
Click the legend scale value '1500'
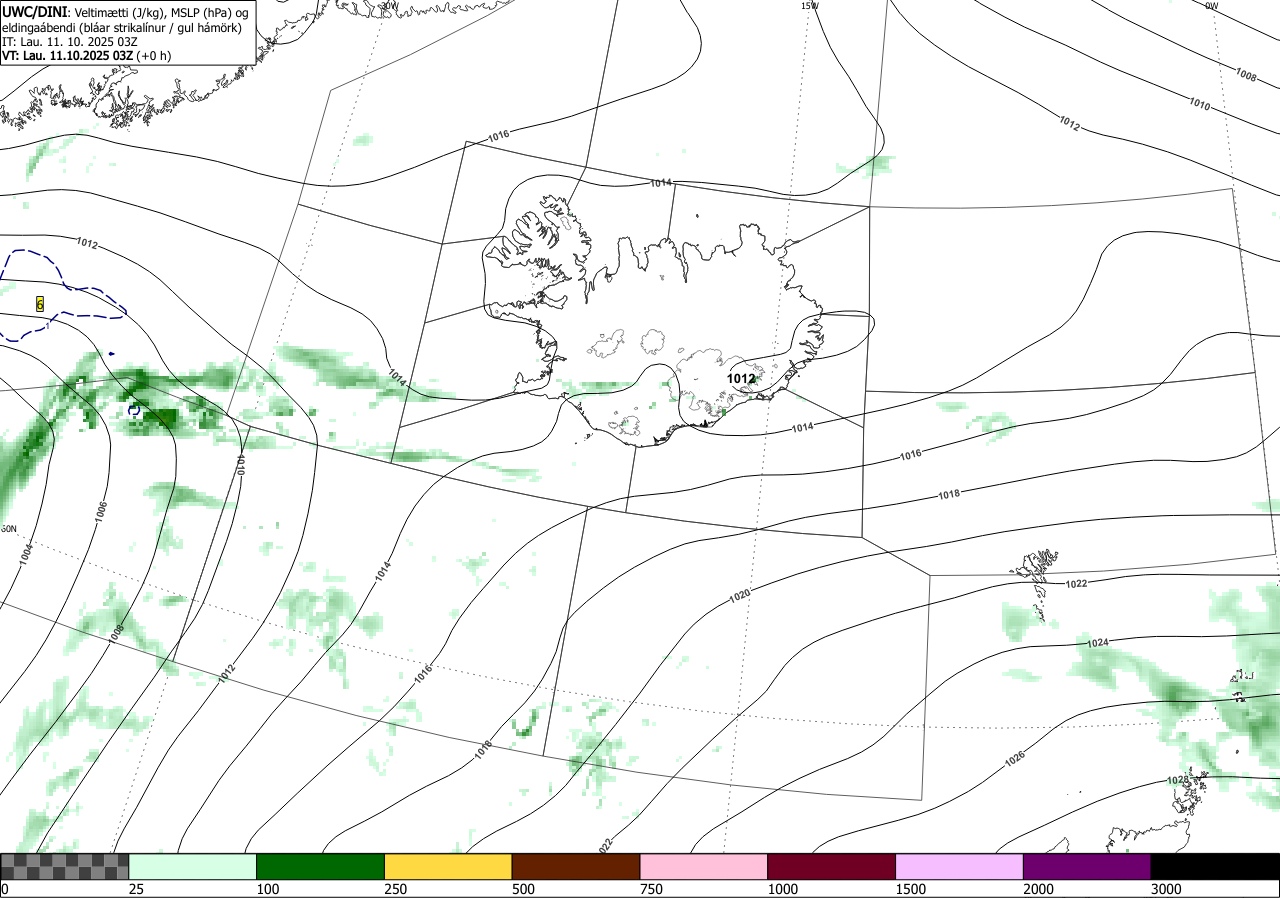point(910,889)
